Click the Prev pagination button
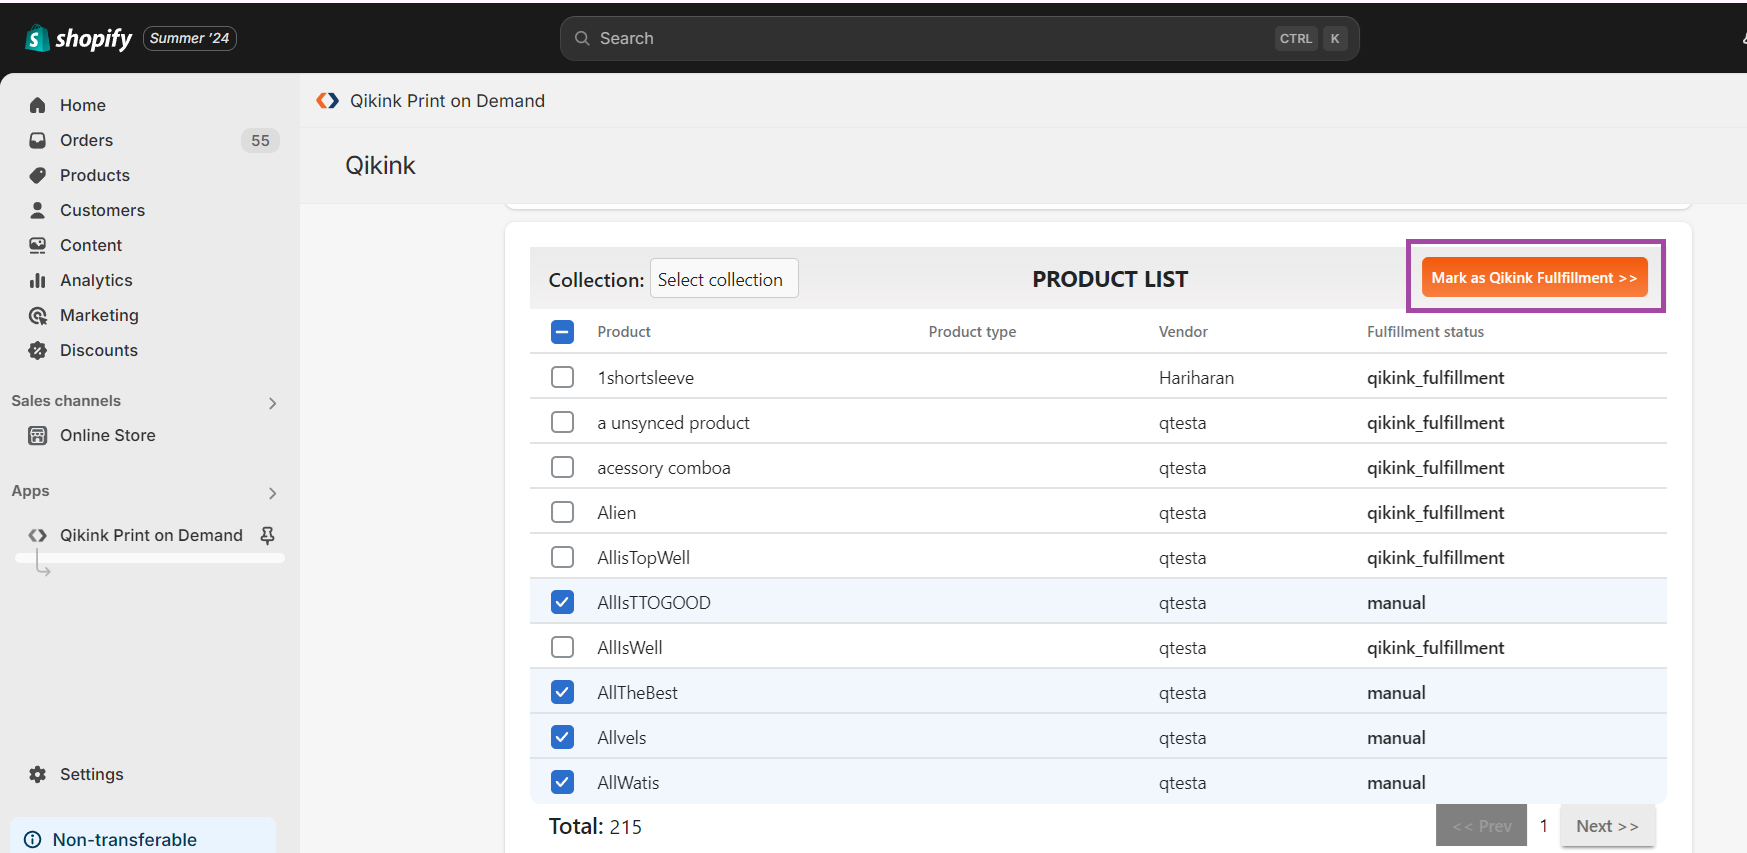Screen dimensions: 1747x853 point(1481,826)
